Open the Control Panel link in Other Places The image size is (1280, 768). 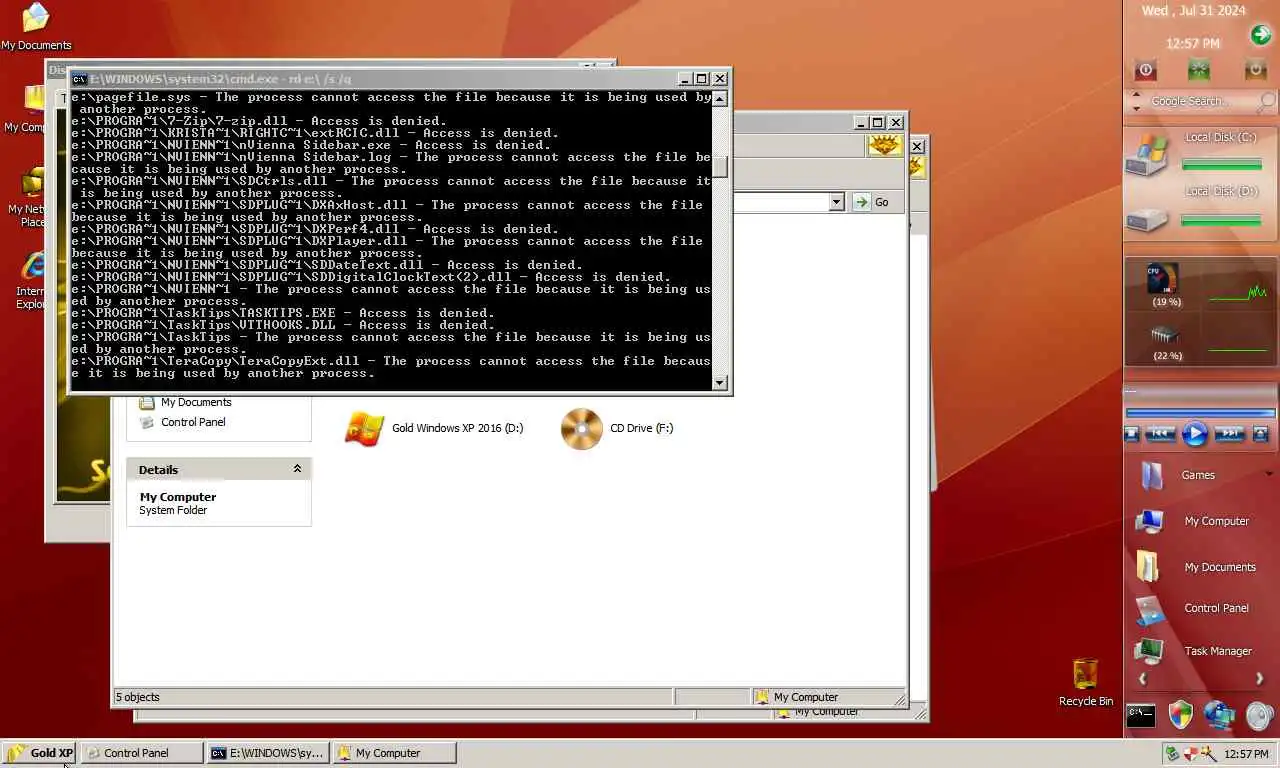coord(193,422)
